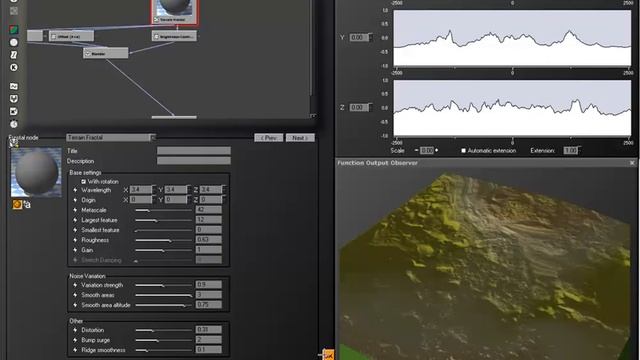Image resolution: width=640 pixels, height=360 pixels.
Task: Click the Ridge smoothness value field
Action: coord(209,350)
